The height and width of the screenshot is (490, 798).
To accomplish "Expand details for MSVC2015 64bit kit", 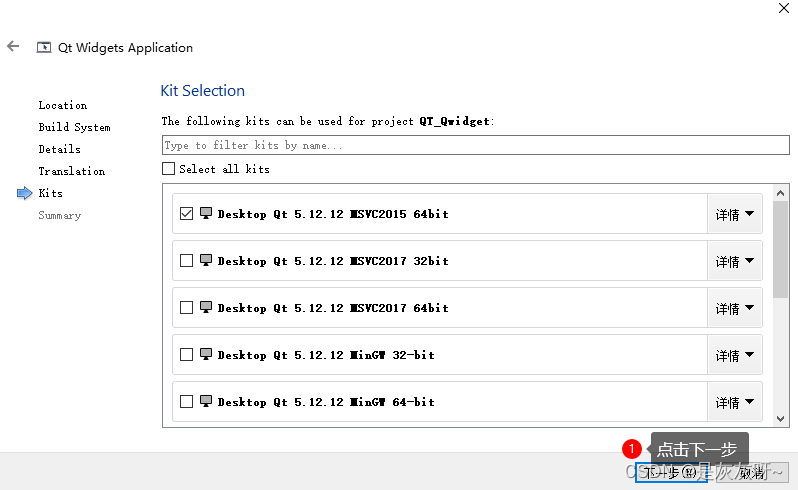I will tap(734, 214).
